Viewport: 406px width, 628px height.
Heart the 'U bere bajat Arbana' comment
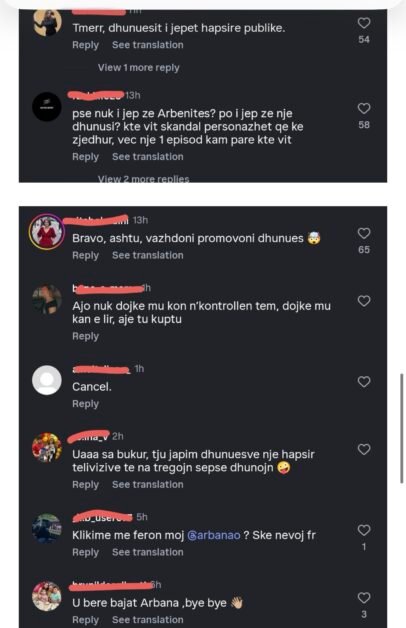pos(364,598)
